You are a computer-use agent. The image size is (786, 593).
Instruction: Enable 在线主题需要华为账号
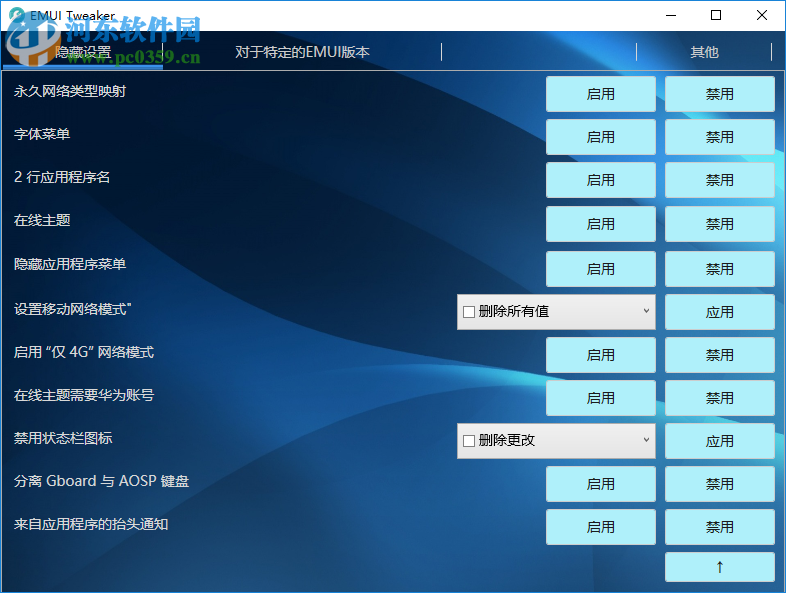click(601, 398)
